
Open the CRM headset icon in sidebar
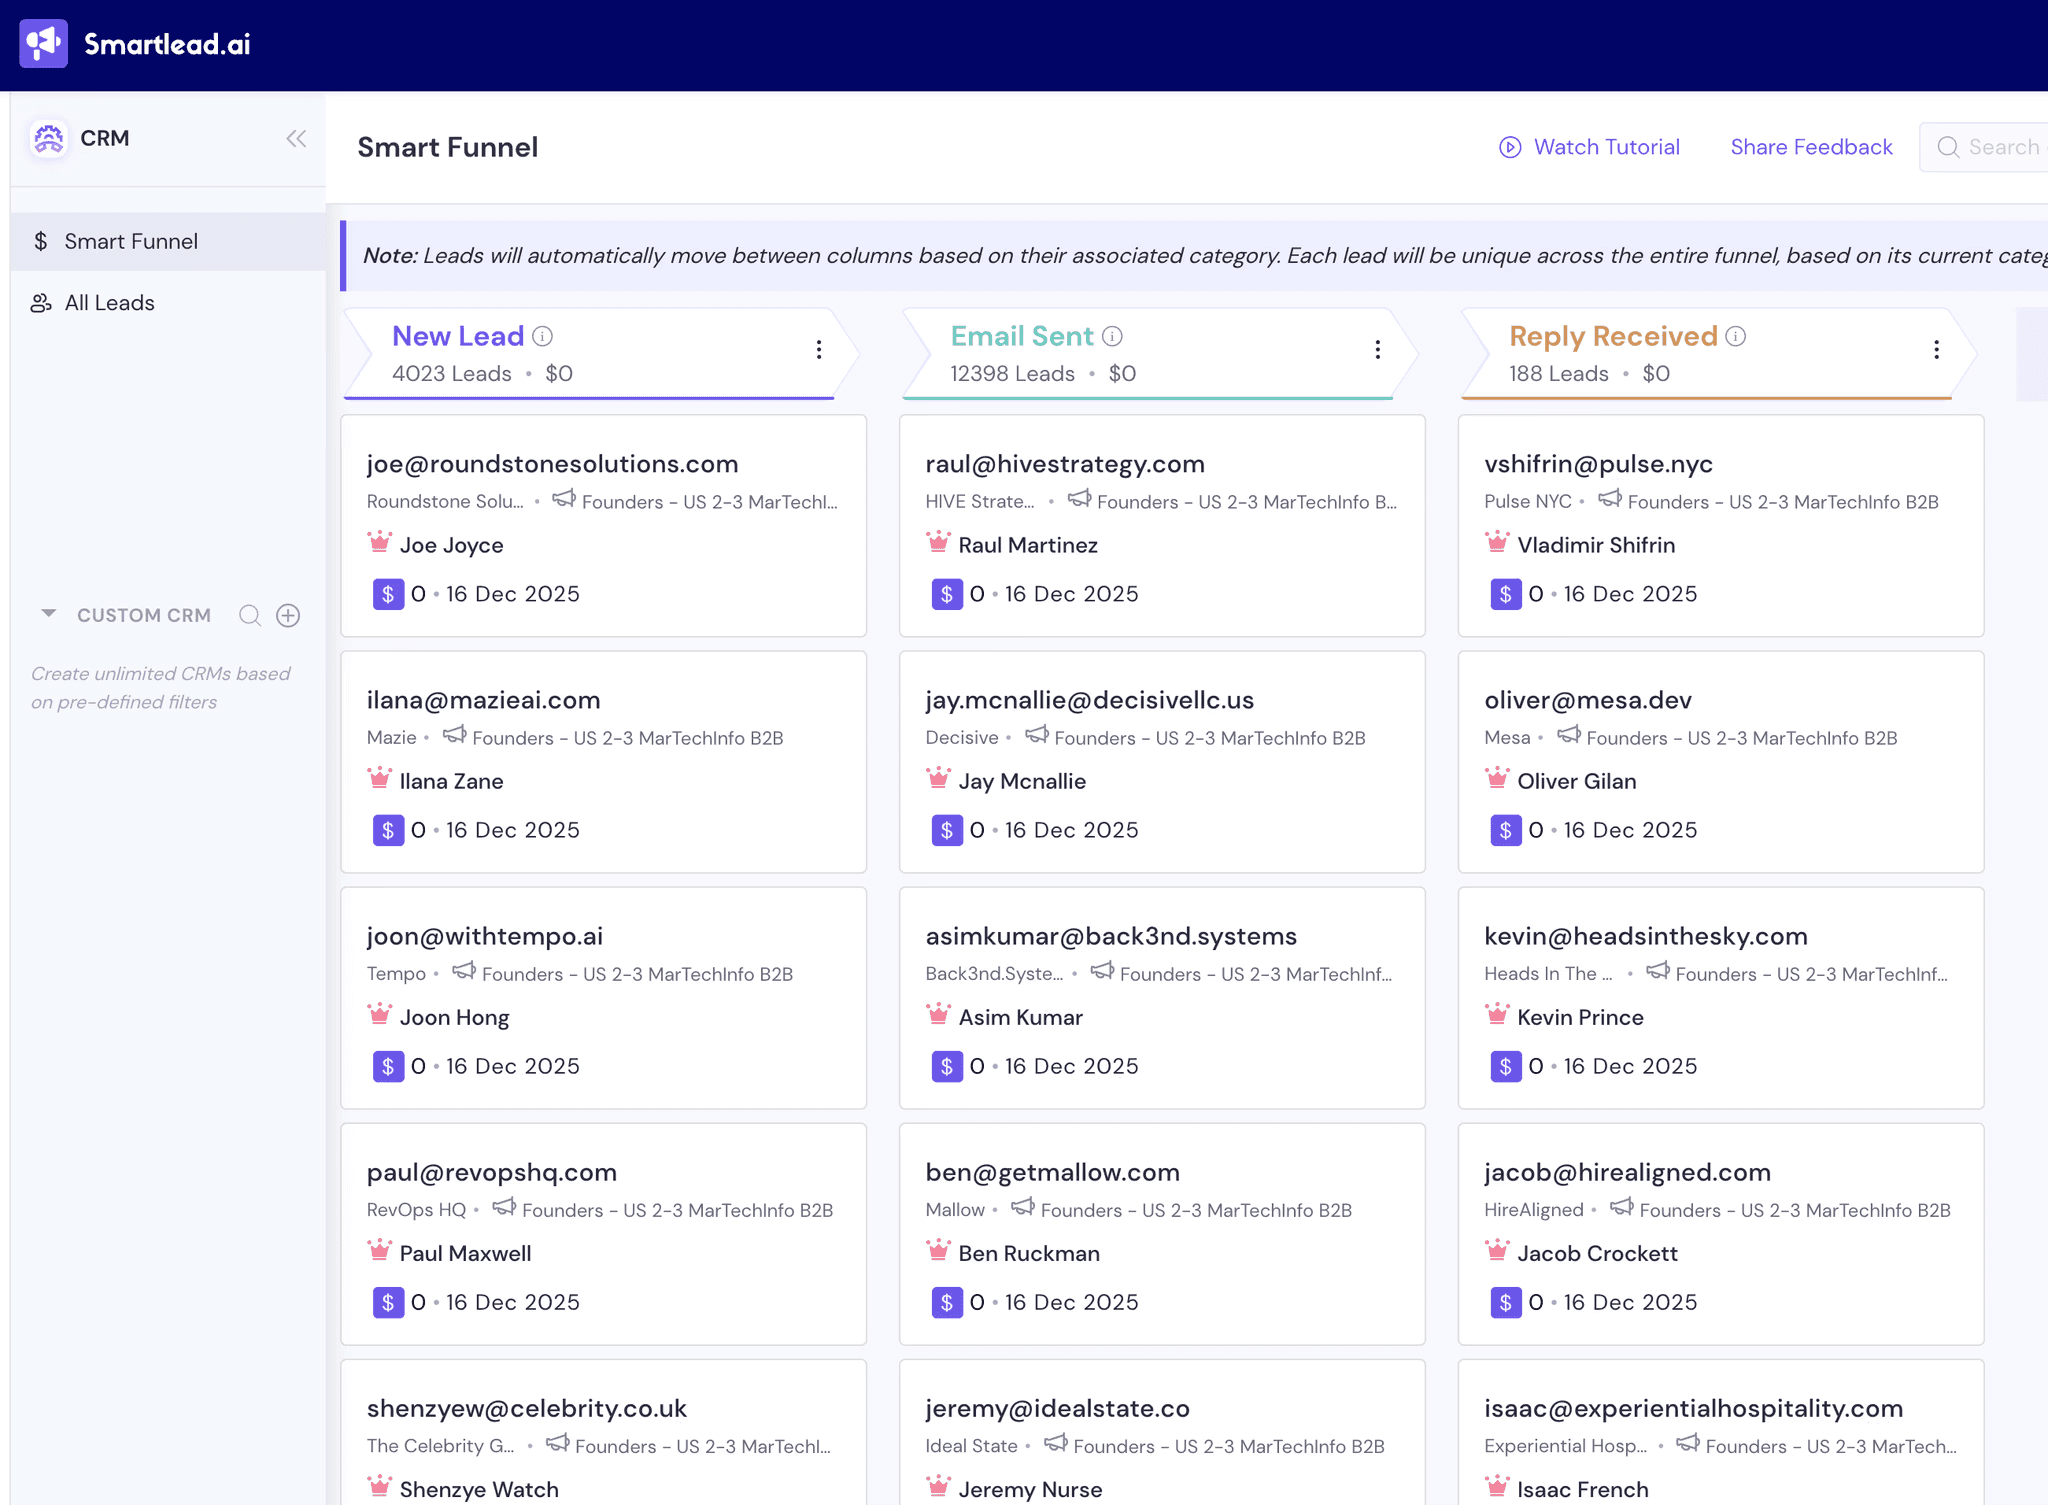click(x=47, y=139)
